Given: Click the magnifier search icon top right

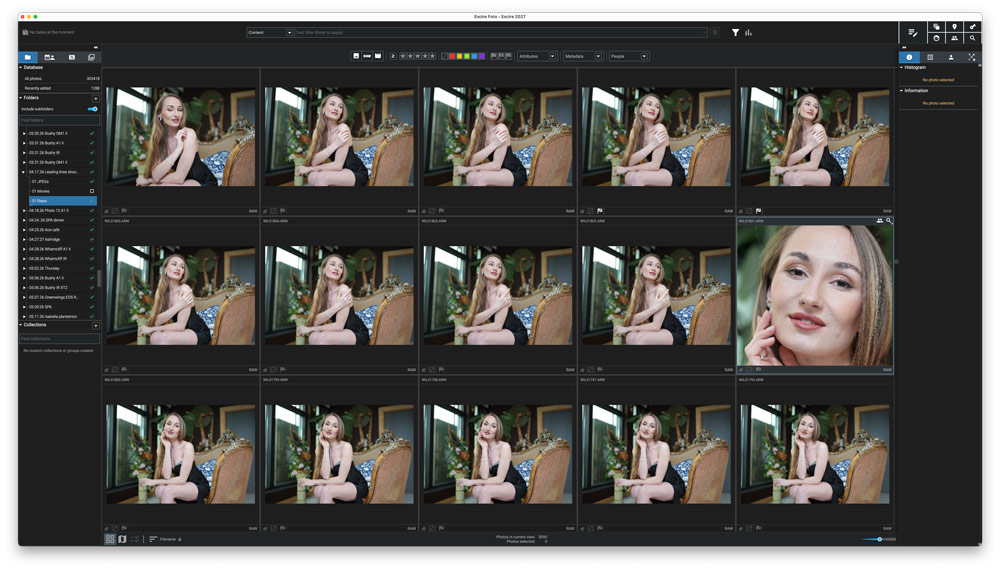Looking at the screenshot, I should click(972, 38).
